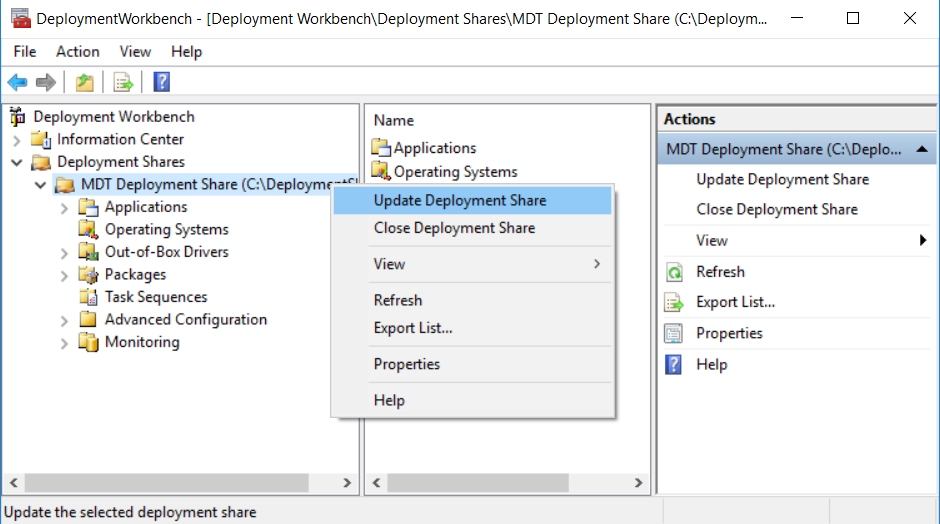This screenshot has width=940, height=524.
Task: Click the Back arrow toolbar icon
Action: click(17, 82)
